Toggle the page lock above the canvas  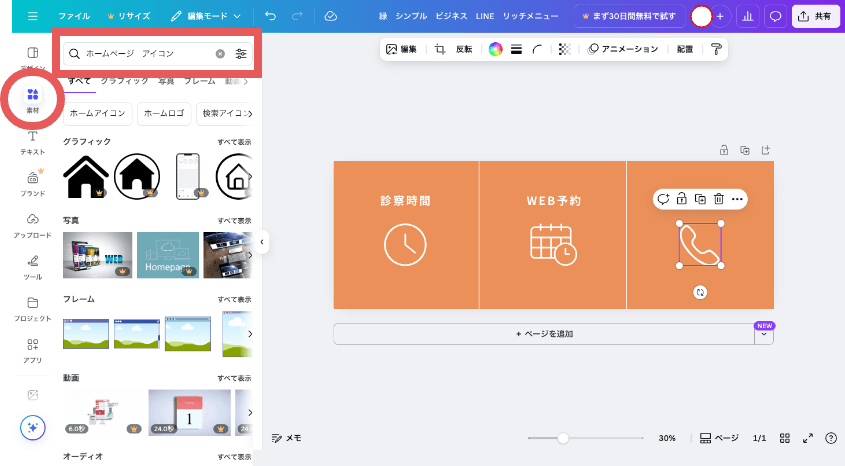[x=724, y=150]
